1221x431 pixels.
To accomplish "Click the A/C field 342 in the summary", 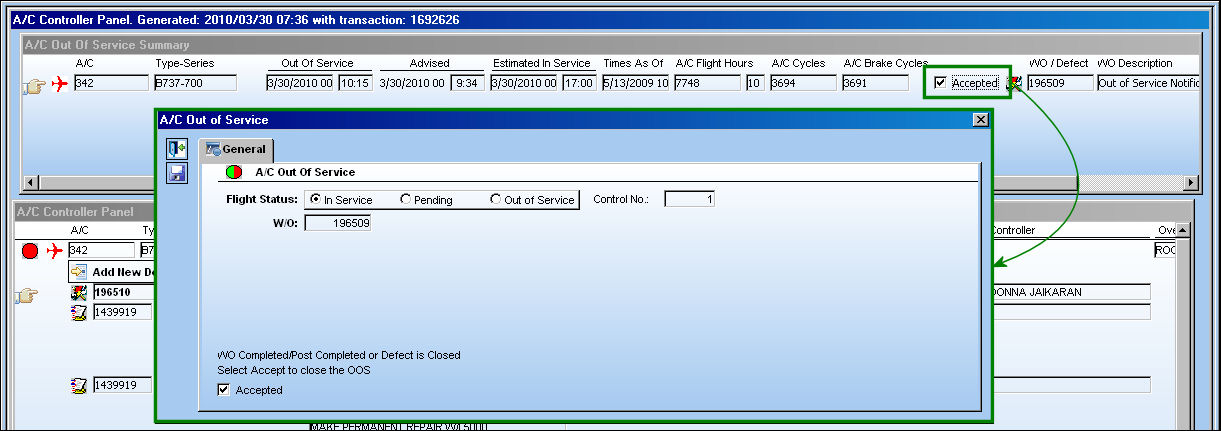I will tap(110, 83).
